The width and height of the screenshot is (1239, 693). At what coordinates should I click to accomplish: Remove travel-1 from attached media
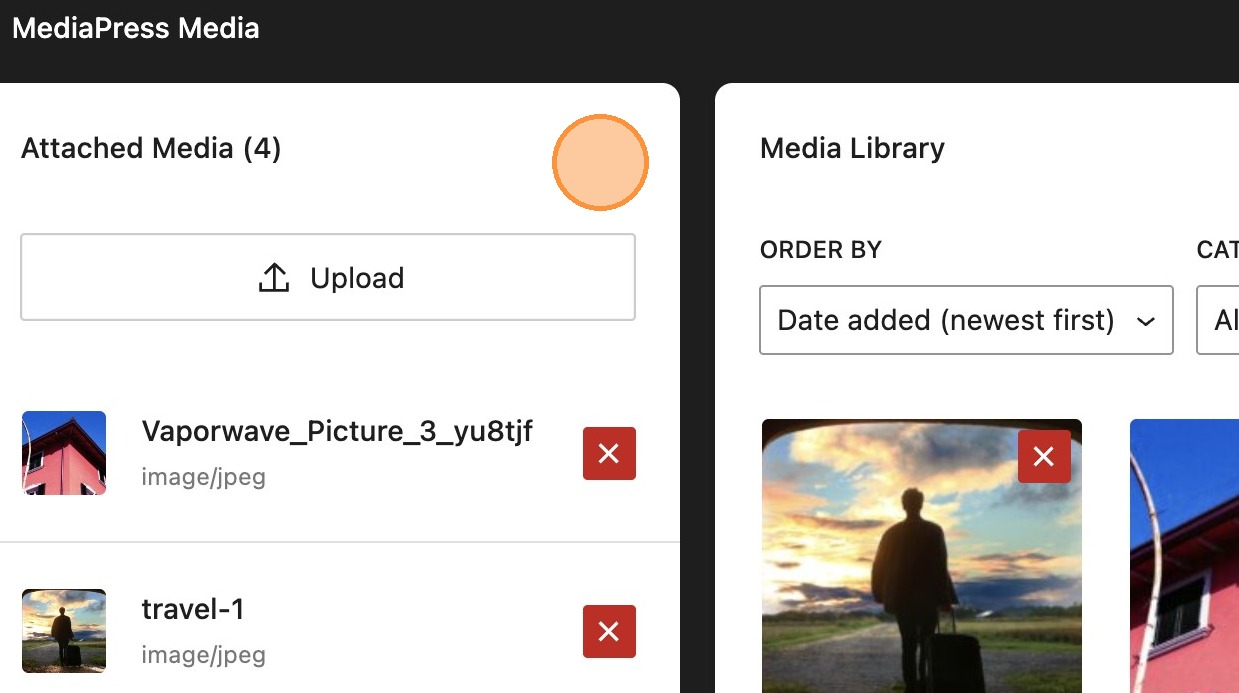(609, 631)
